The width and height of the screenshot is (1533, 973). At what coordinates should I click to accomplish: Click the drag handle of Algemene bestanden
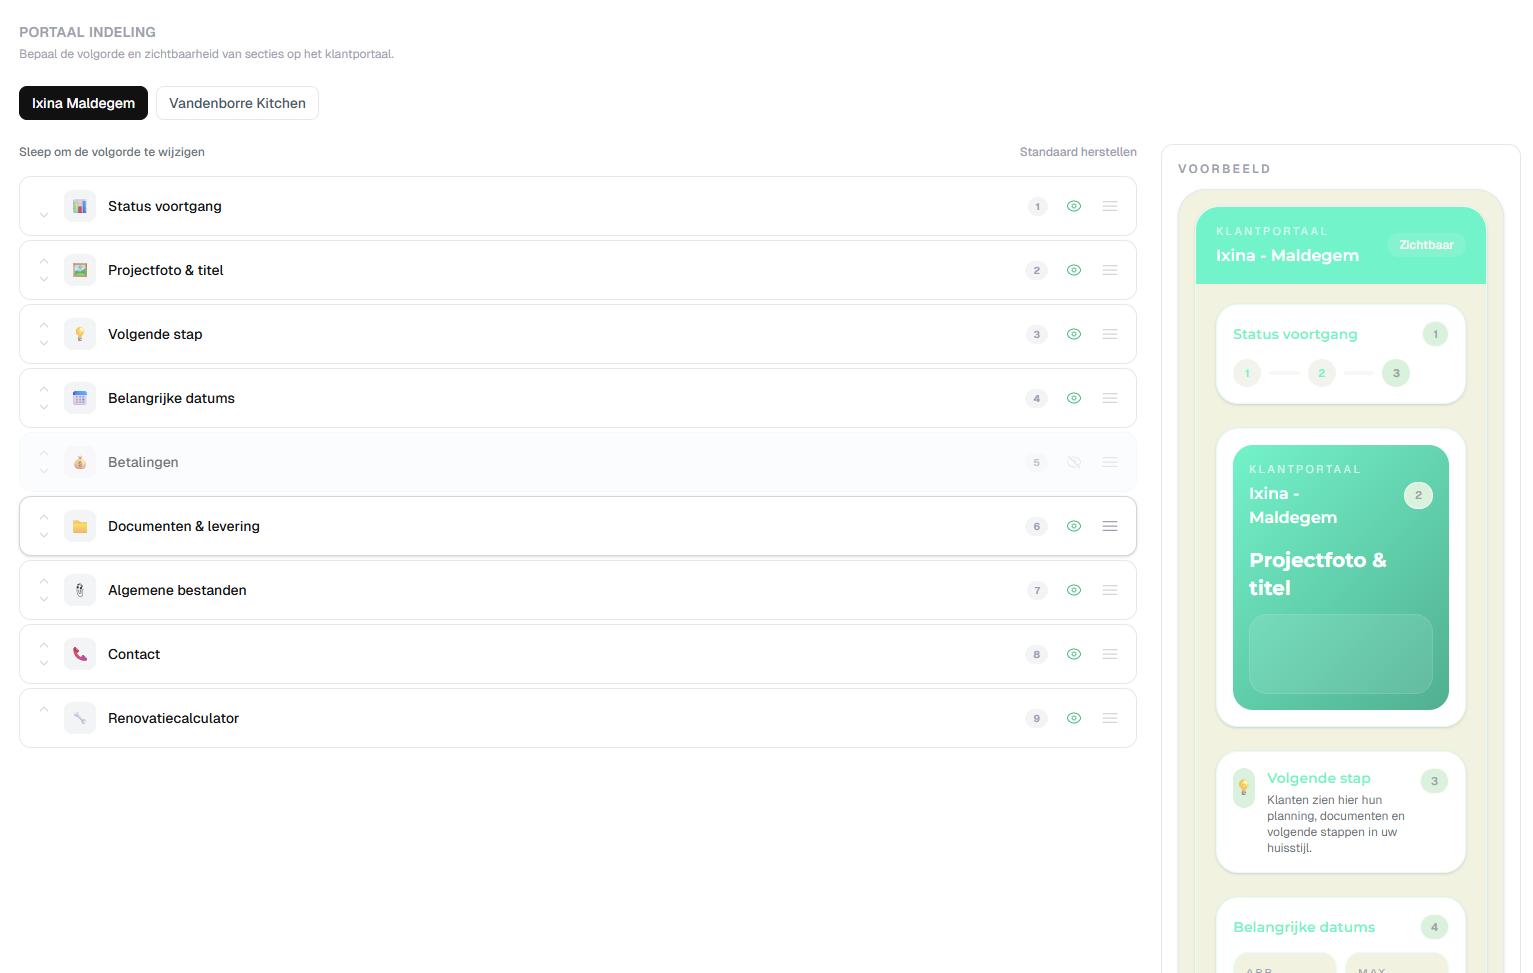pyautogui.click(x=1110, y=590)
